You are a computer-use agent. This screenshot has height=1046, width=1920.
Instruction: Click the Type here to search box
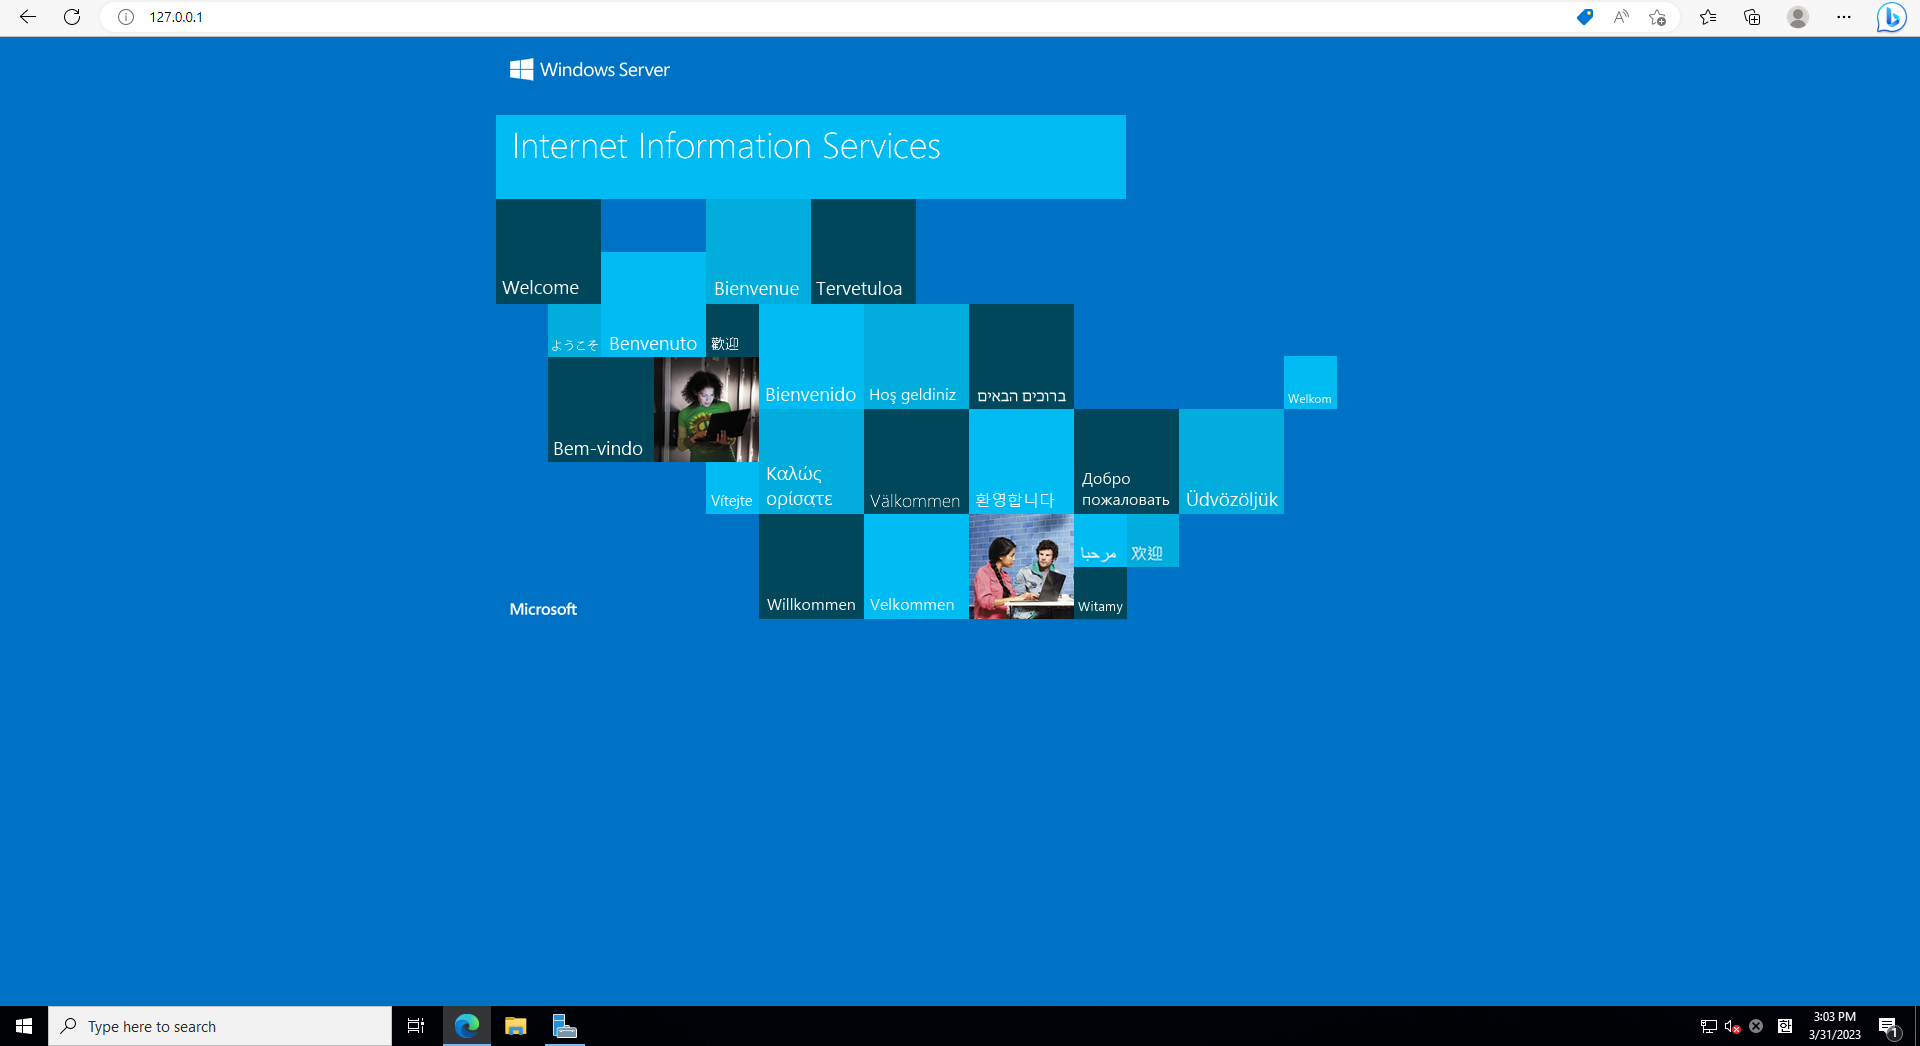pos(220,1026)
